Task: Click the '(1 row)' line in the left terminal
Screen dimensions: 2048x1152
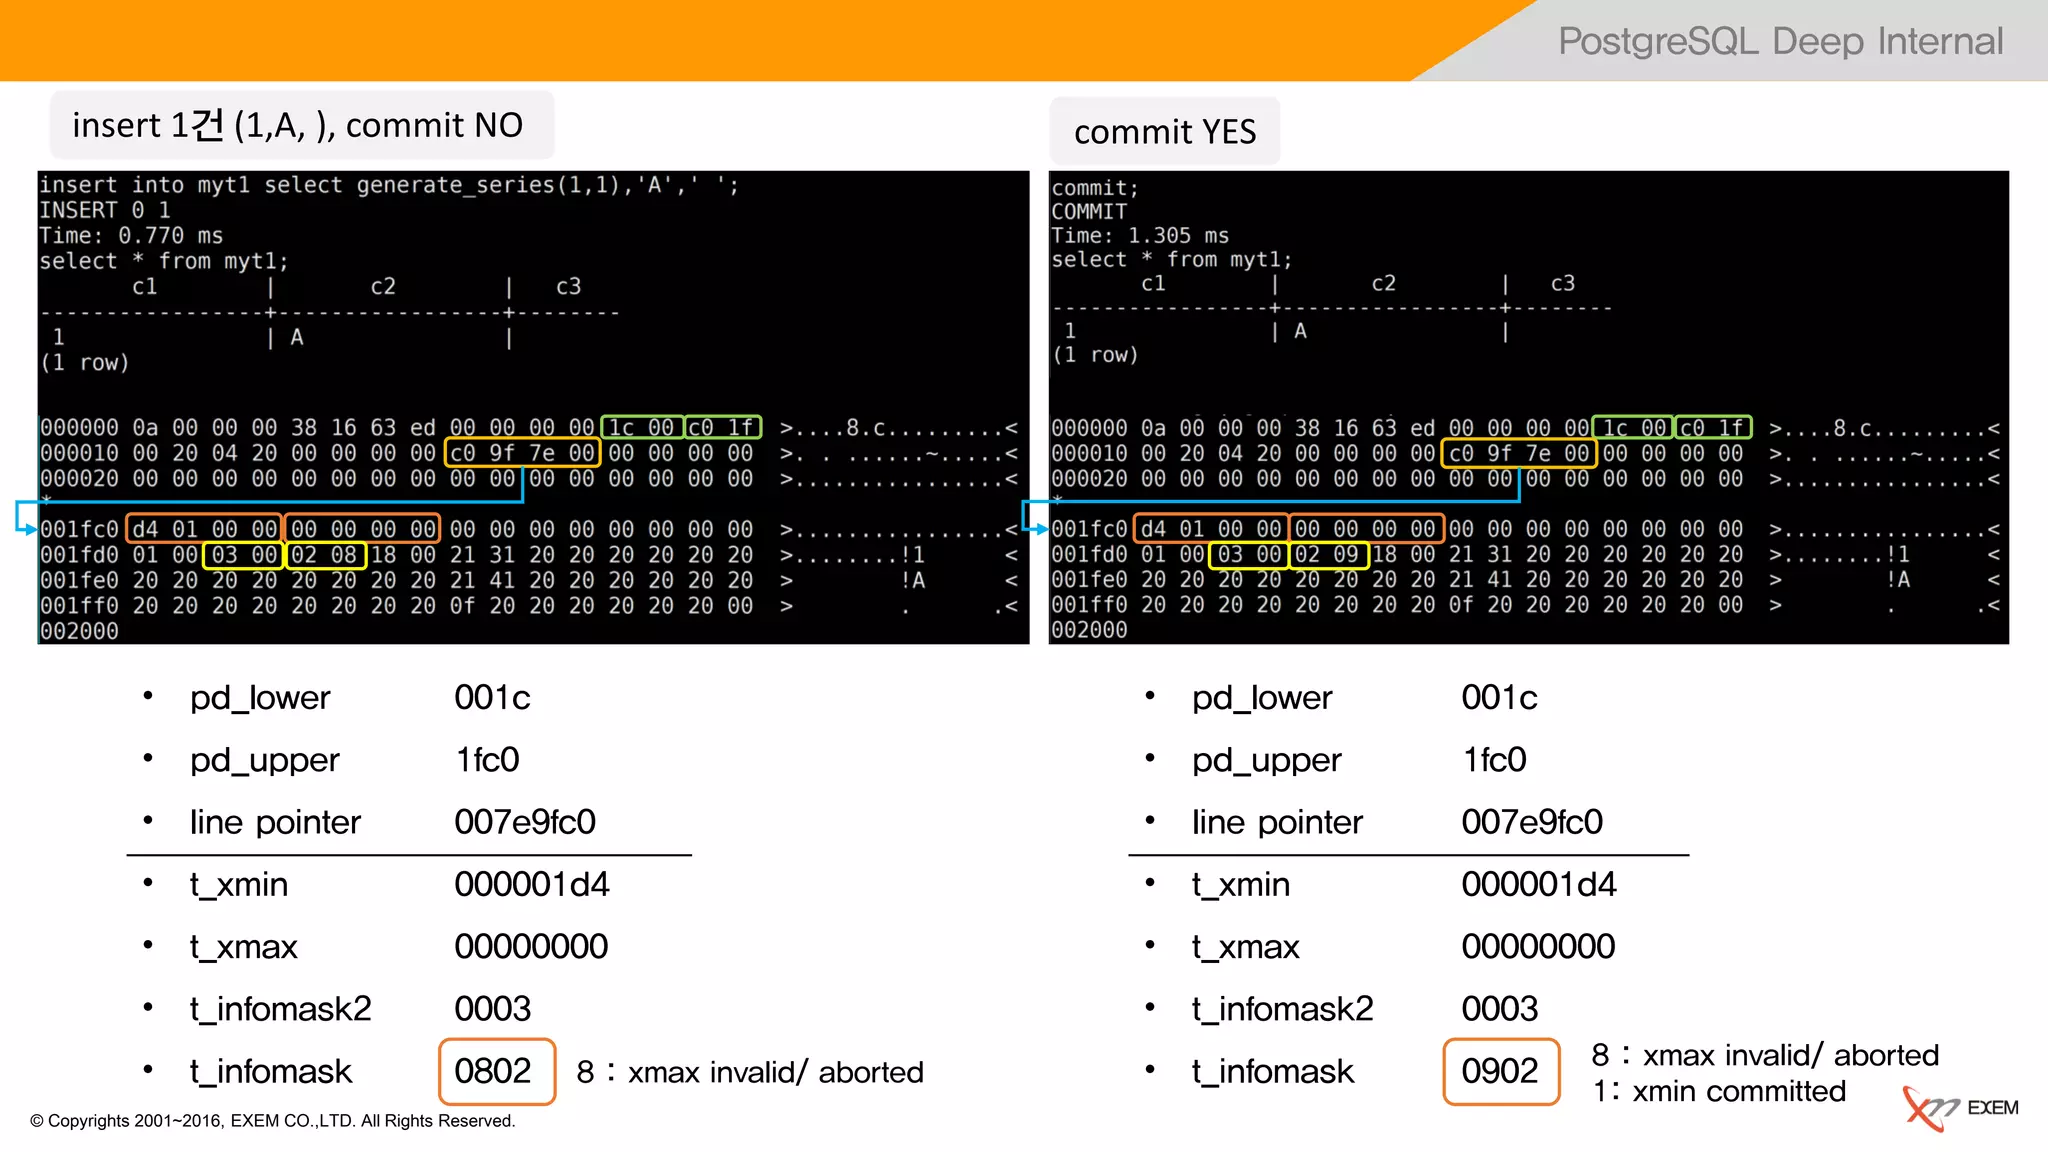Action: (x=85, y=363)
